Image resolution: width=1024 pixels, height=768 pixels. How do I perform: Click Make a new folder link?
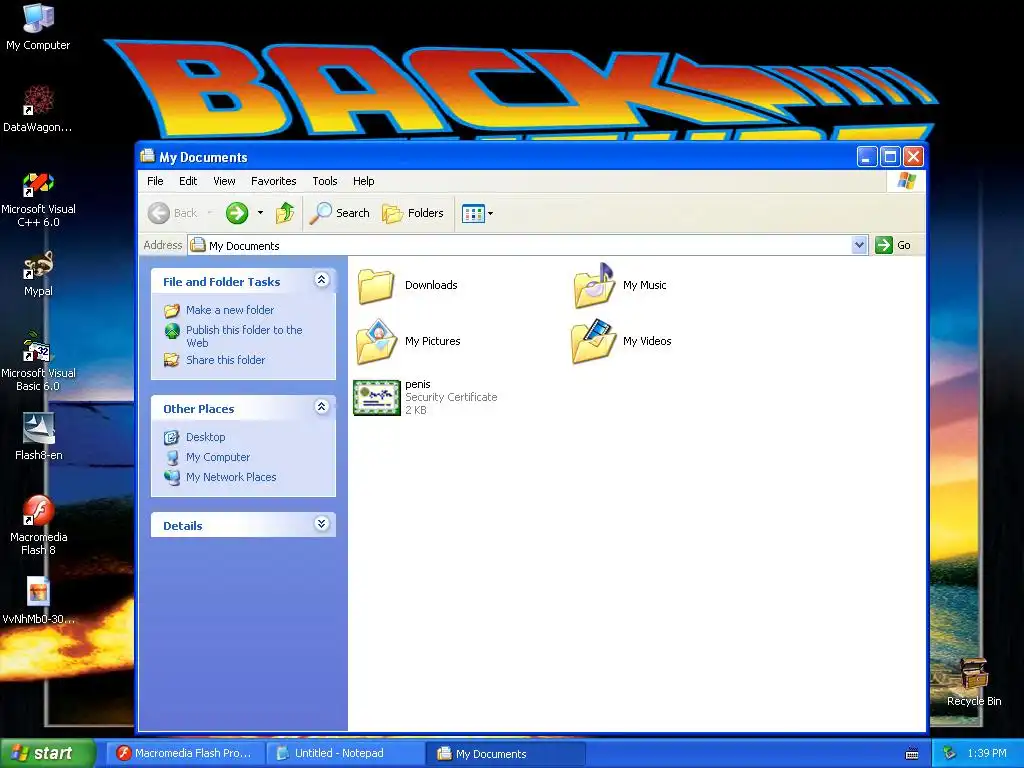(230, 310)
